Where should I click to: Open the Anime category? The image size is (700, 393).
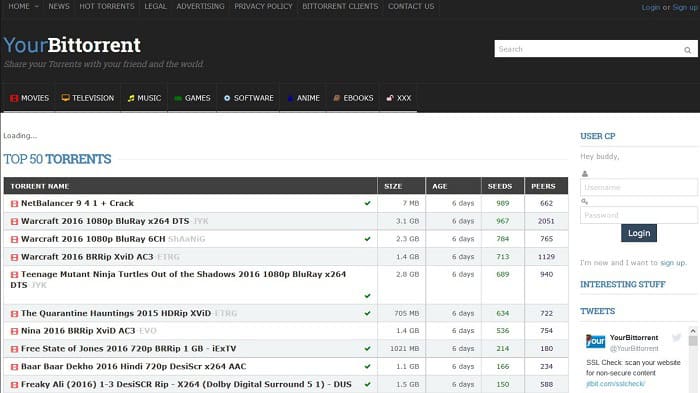[x=304, y=98]
